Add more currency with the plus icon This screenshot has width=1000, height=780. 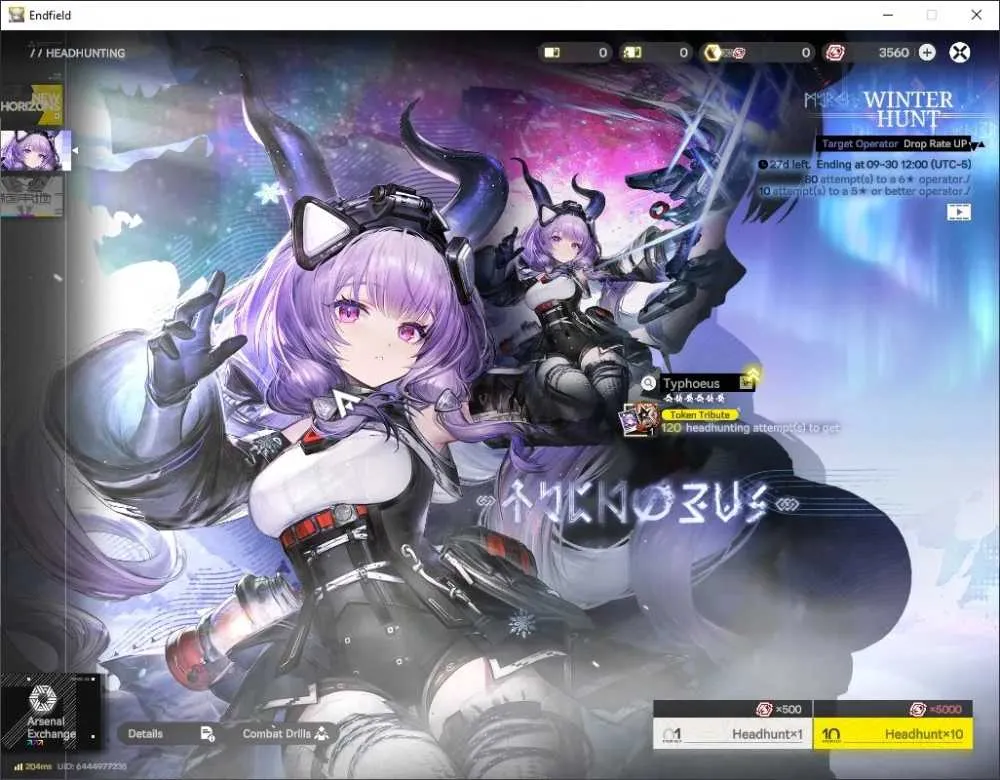click(x=927, y=52)
